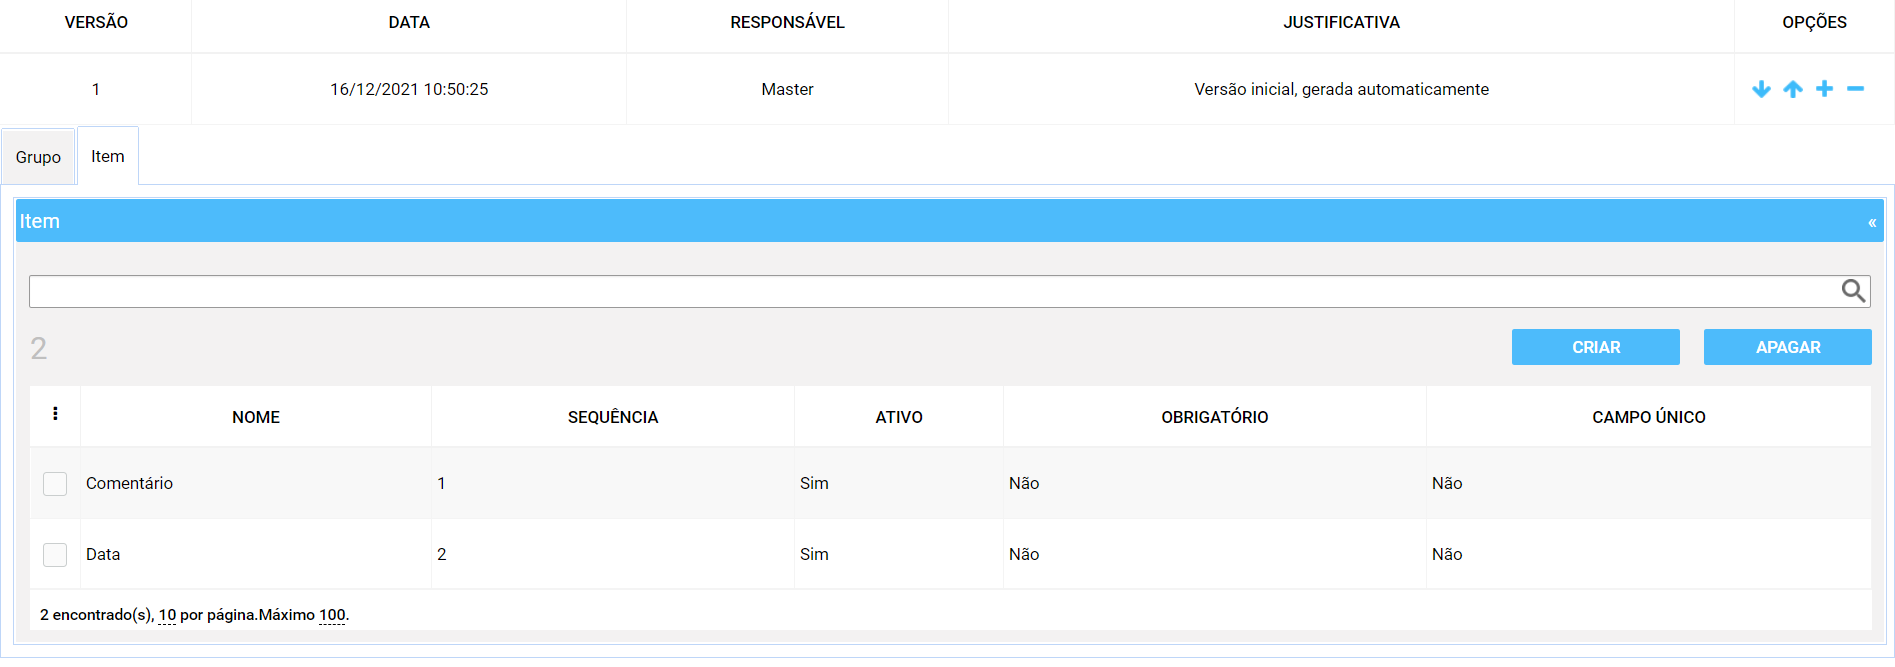Change the maximum 100 setting
The width and height of the screenshot is (1895, 667).
click(x=332, y=615)
